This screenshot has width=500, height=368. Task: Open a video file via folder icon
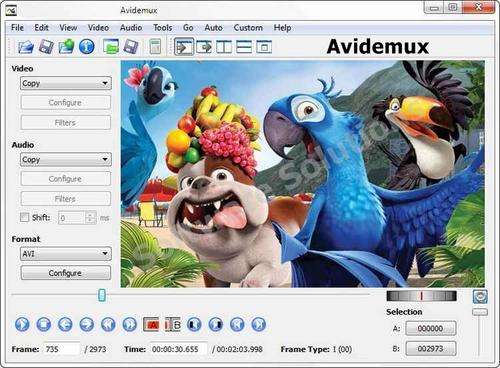26,47
